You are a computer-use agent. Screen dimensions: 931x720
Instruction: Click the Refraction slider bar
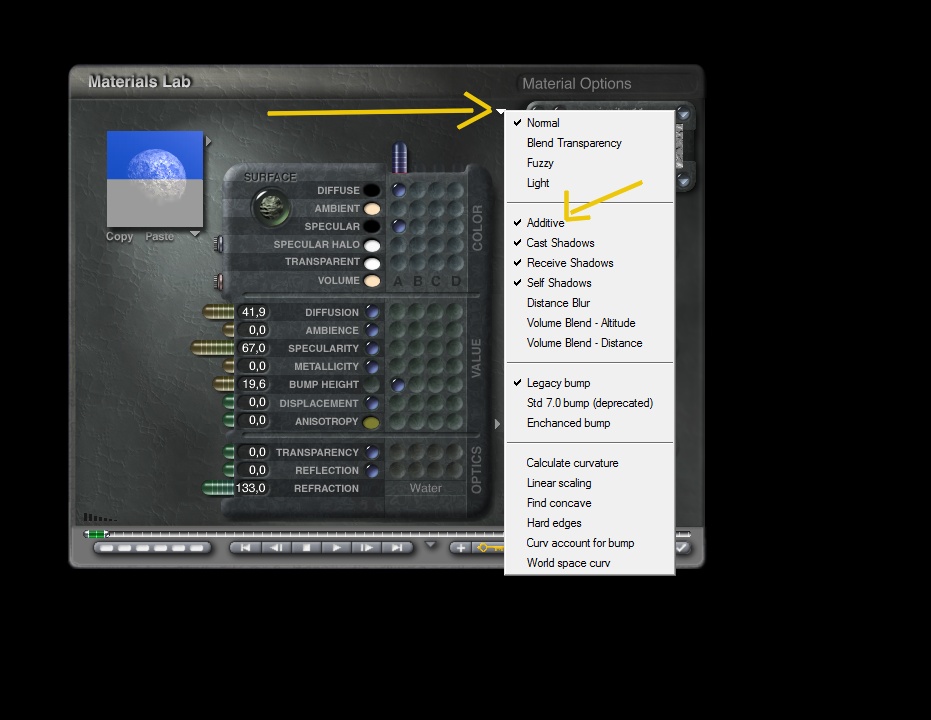218,489
